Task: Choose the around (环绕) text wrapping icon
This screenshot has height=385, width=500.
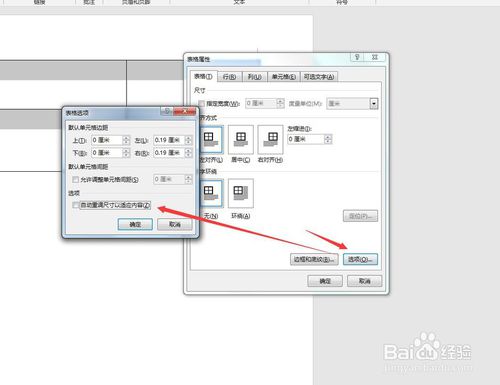Action: click(241, 193)
